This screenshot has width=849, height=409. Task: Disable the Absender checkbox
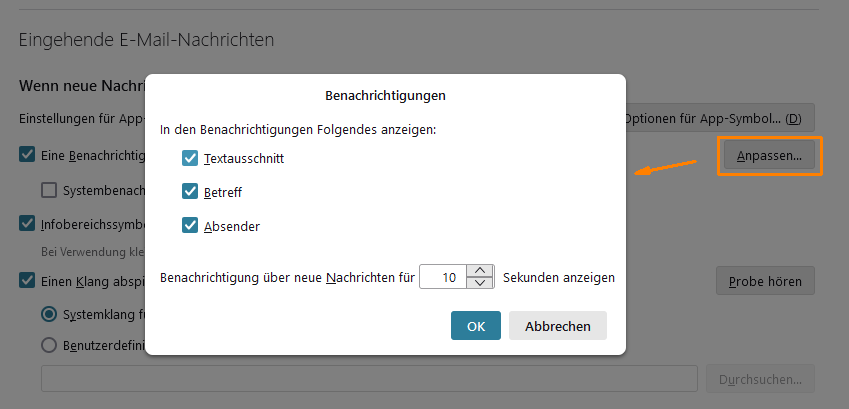pos(190,226)
